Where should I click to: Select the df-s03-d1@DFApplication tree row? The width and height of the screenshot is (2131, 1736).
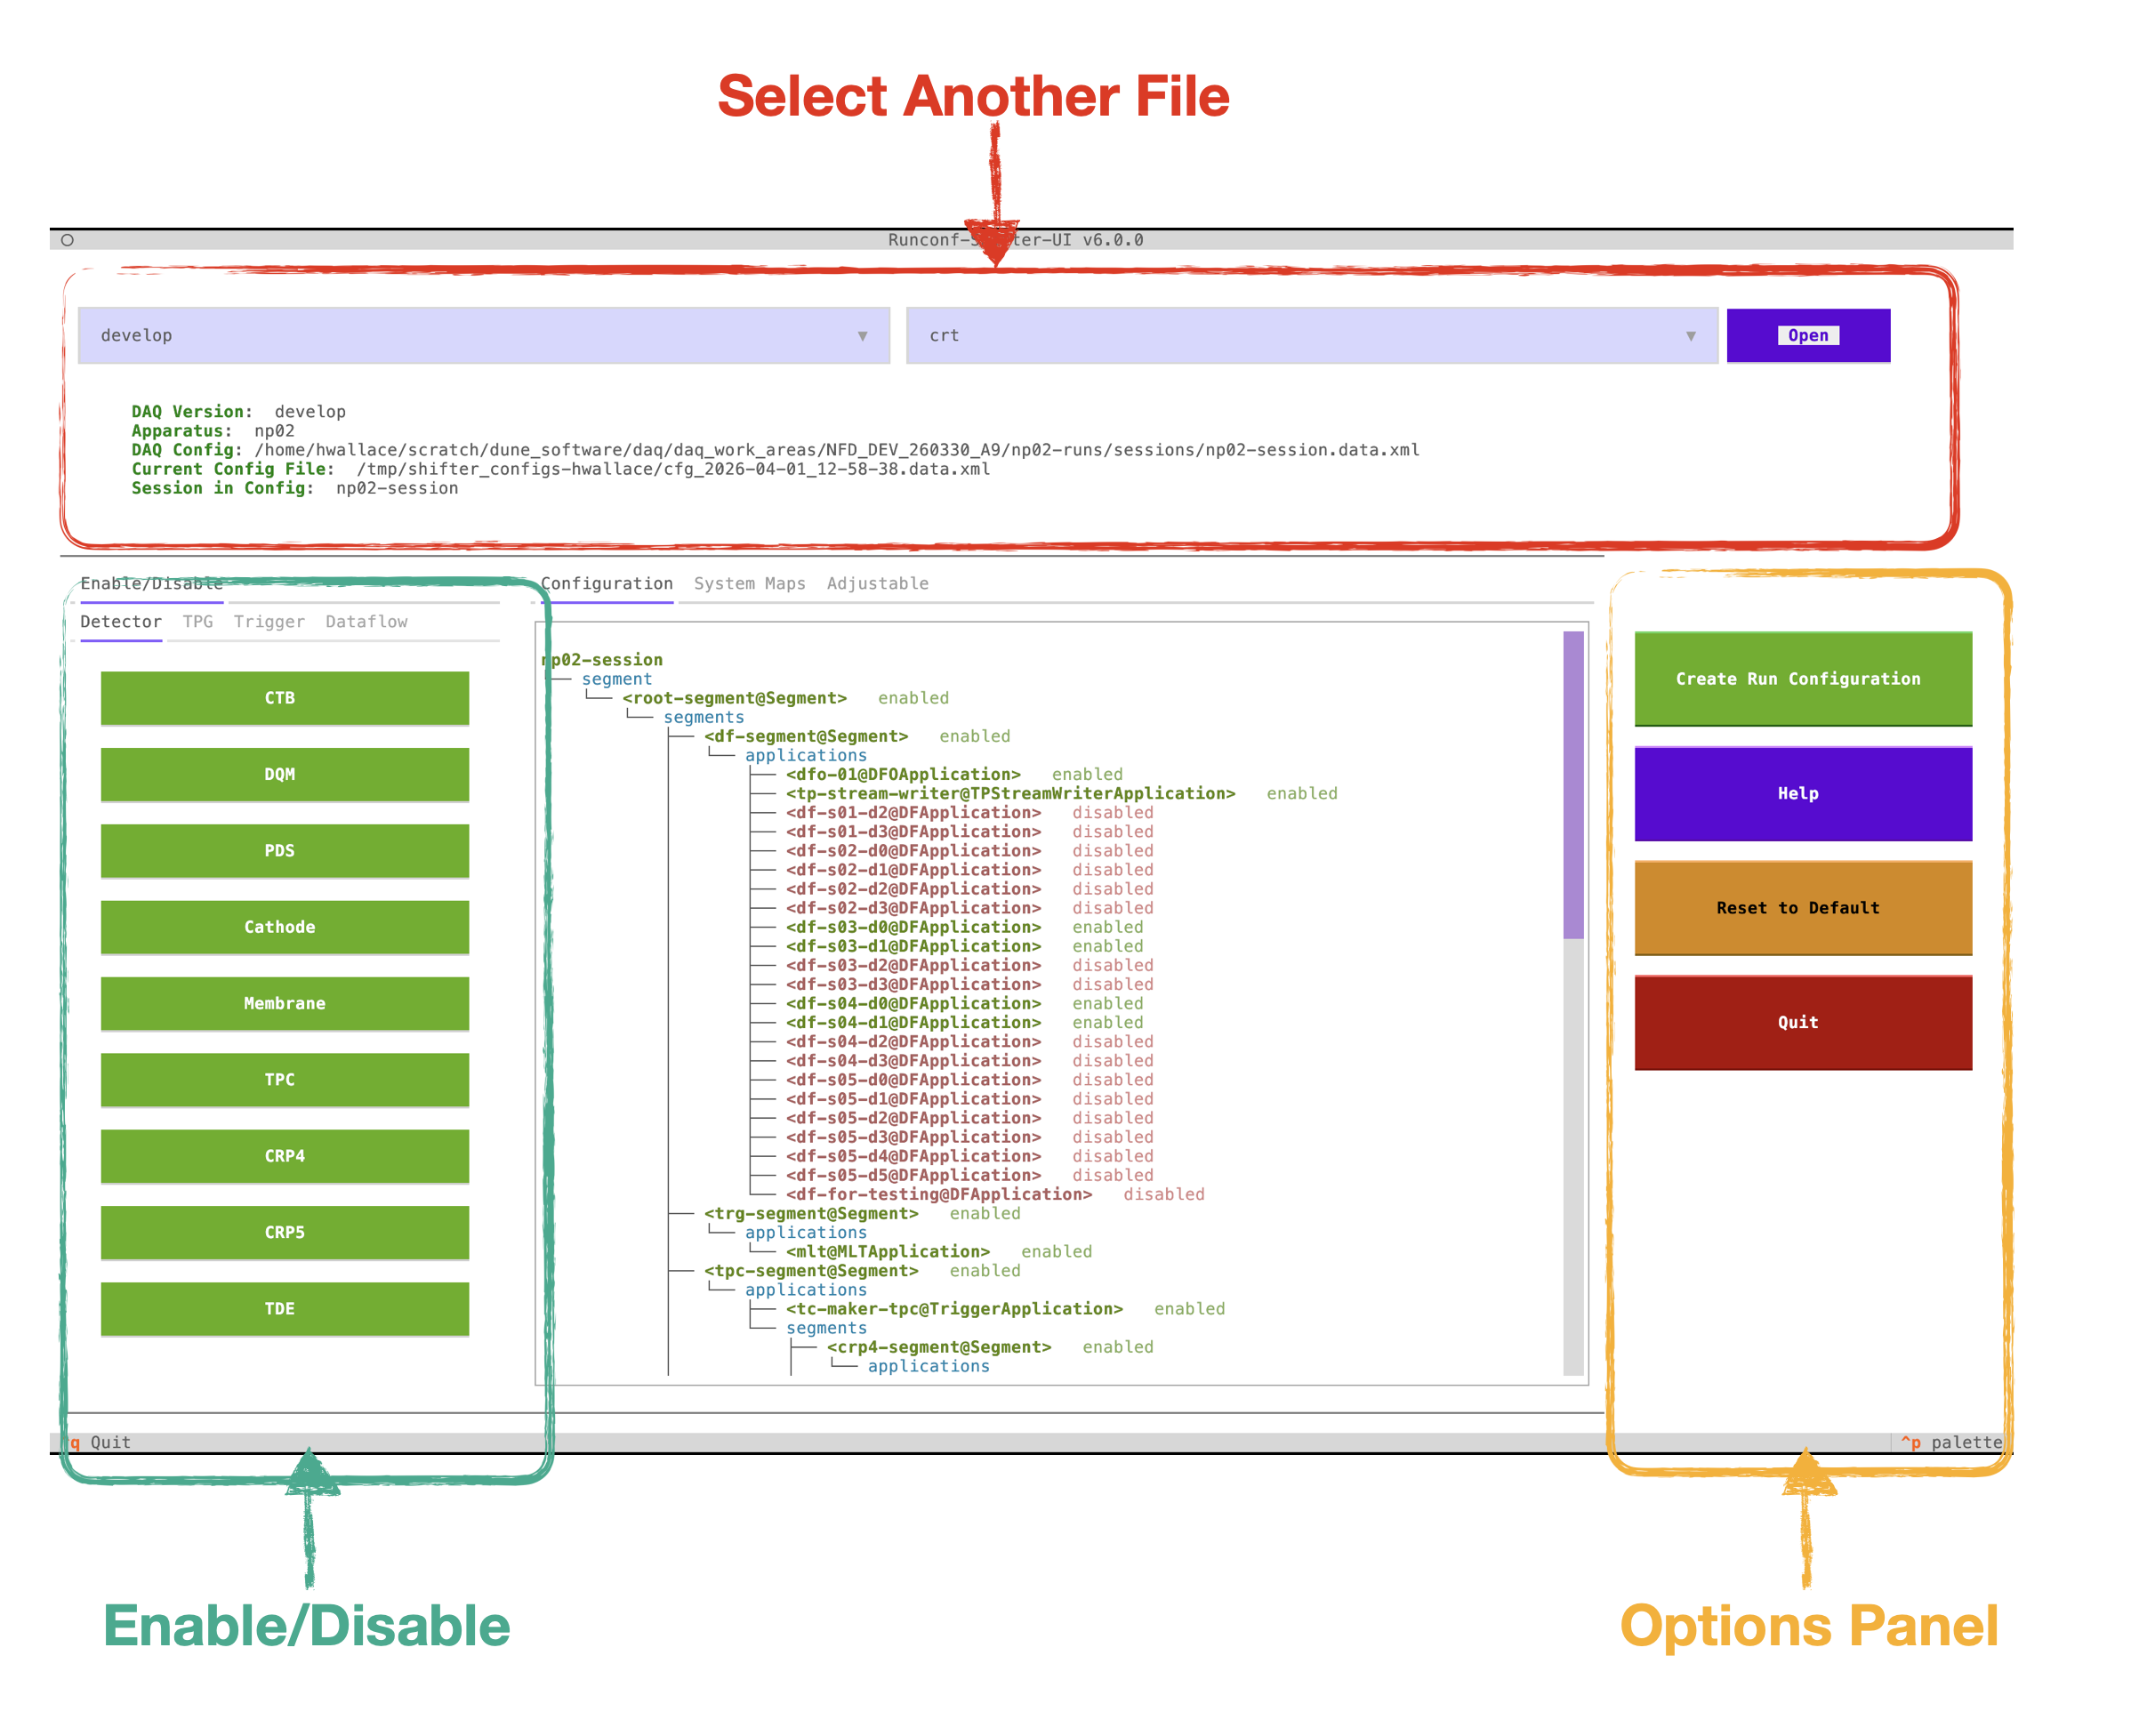click(964, 946)
